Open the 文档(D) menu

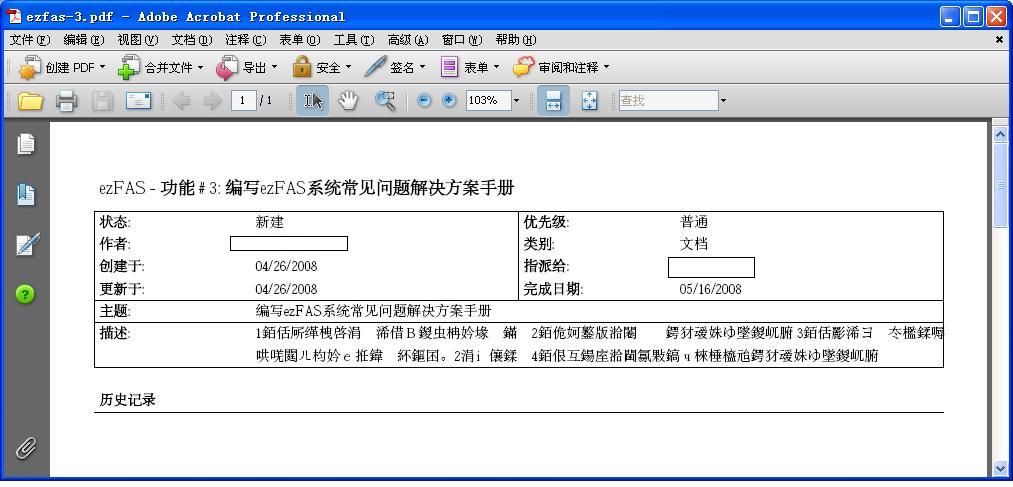click(192, 40)
